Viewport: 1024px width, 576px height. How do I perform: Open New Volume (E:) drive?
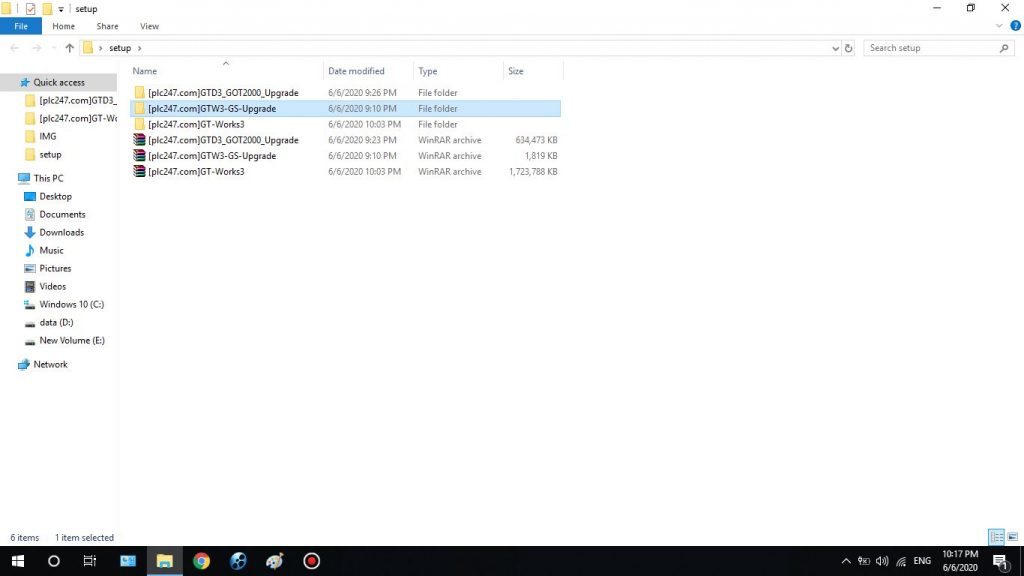pyautogui.click(x=72, y=340)
